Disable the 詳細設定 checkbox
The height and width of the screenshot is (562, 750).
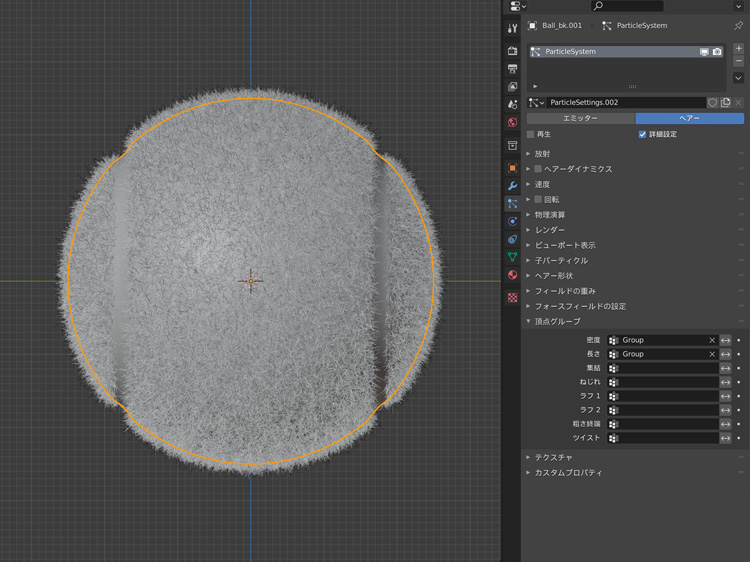(642, 134)
